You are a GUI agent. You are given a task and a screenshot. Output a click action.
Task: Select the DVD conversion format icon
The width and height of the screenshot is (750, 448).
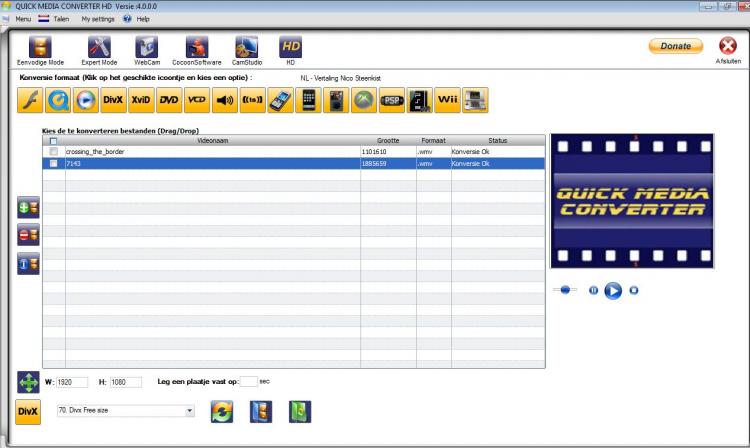coord(169,100)
